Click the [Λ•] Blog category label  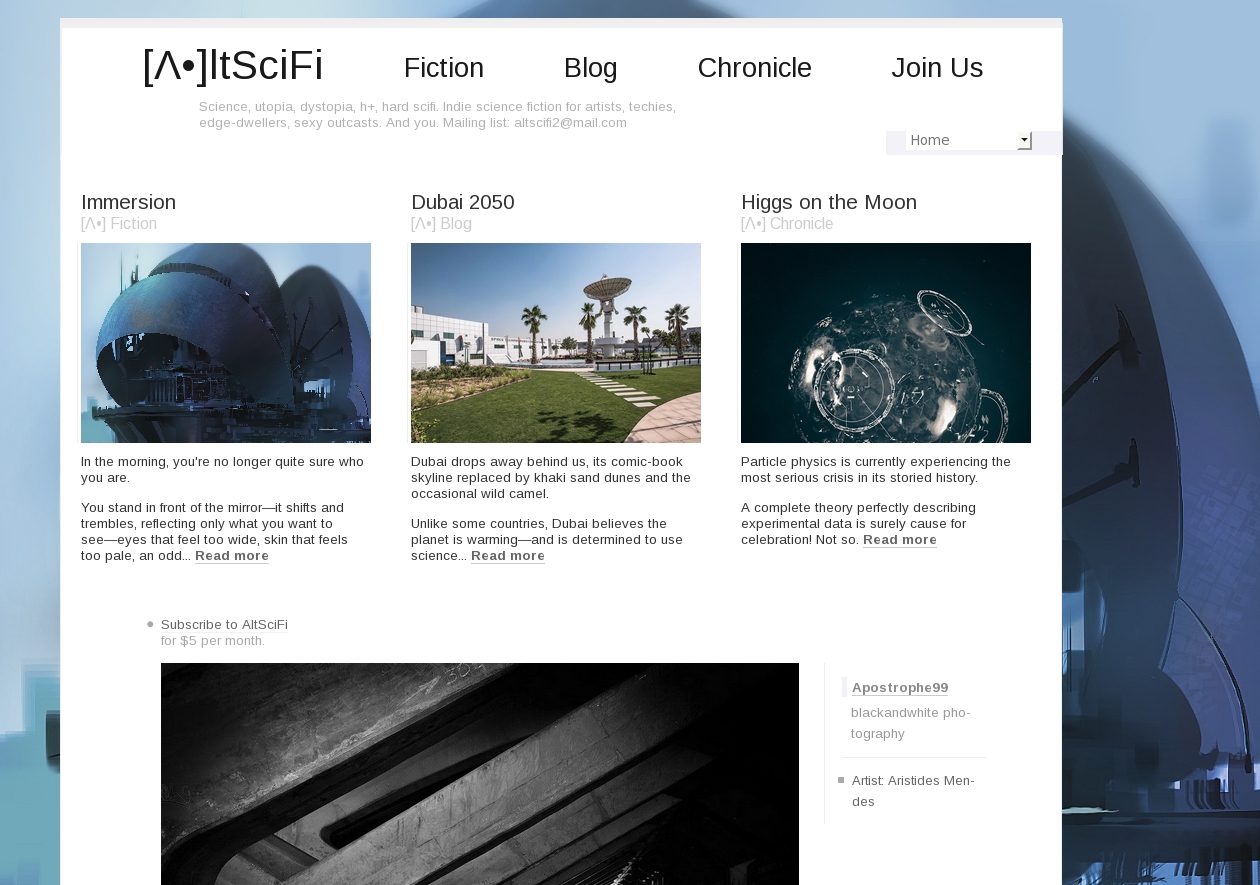pos(441,224)
